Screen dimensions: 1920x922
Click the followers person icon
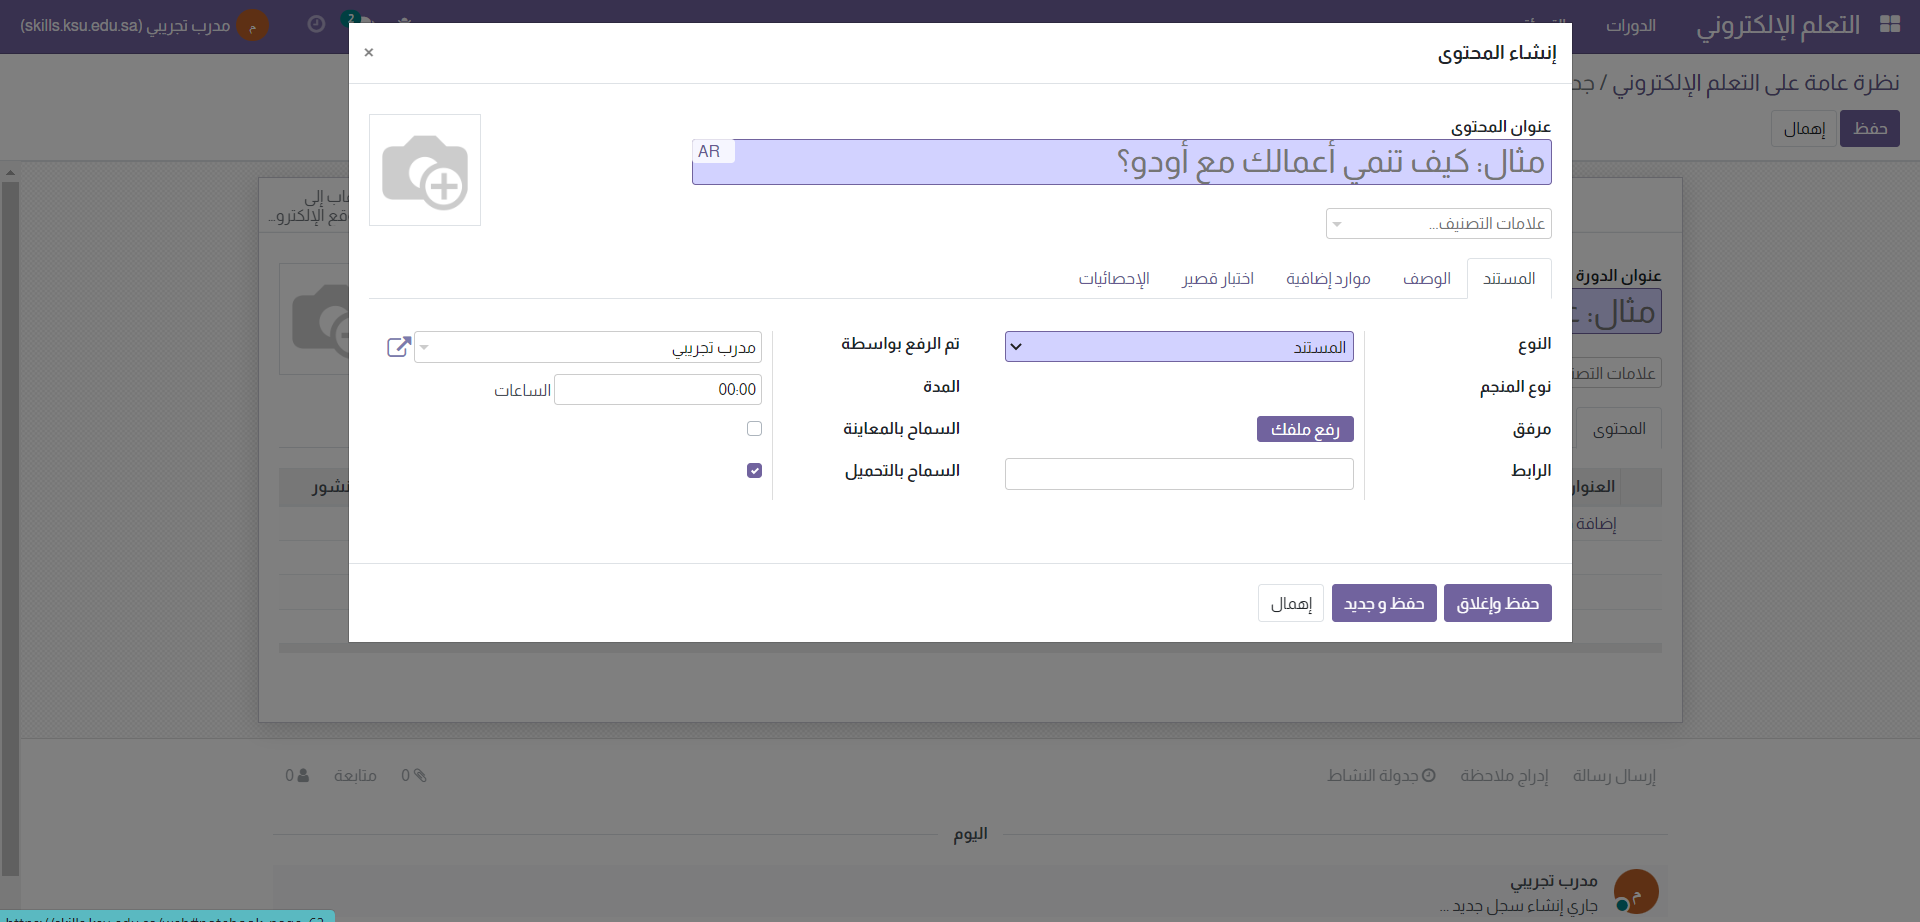[303, 775]
